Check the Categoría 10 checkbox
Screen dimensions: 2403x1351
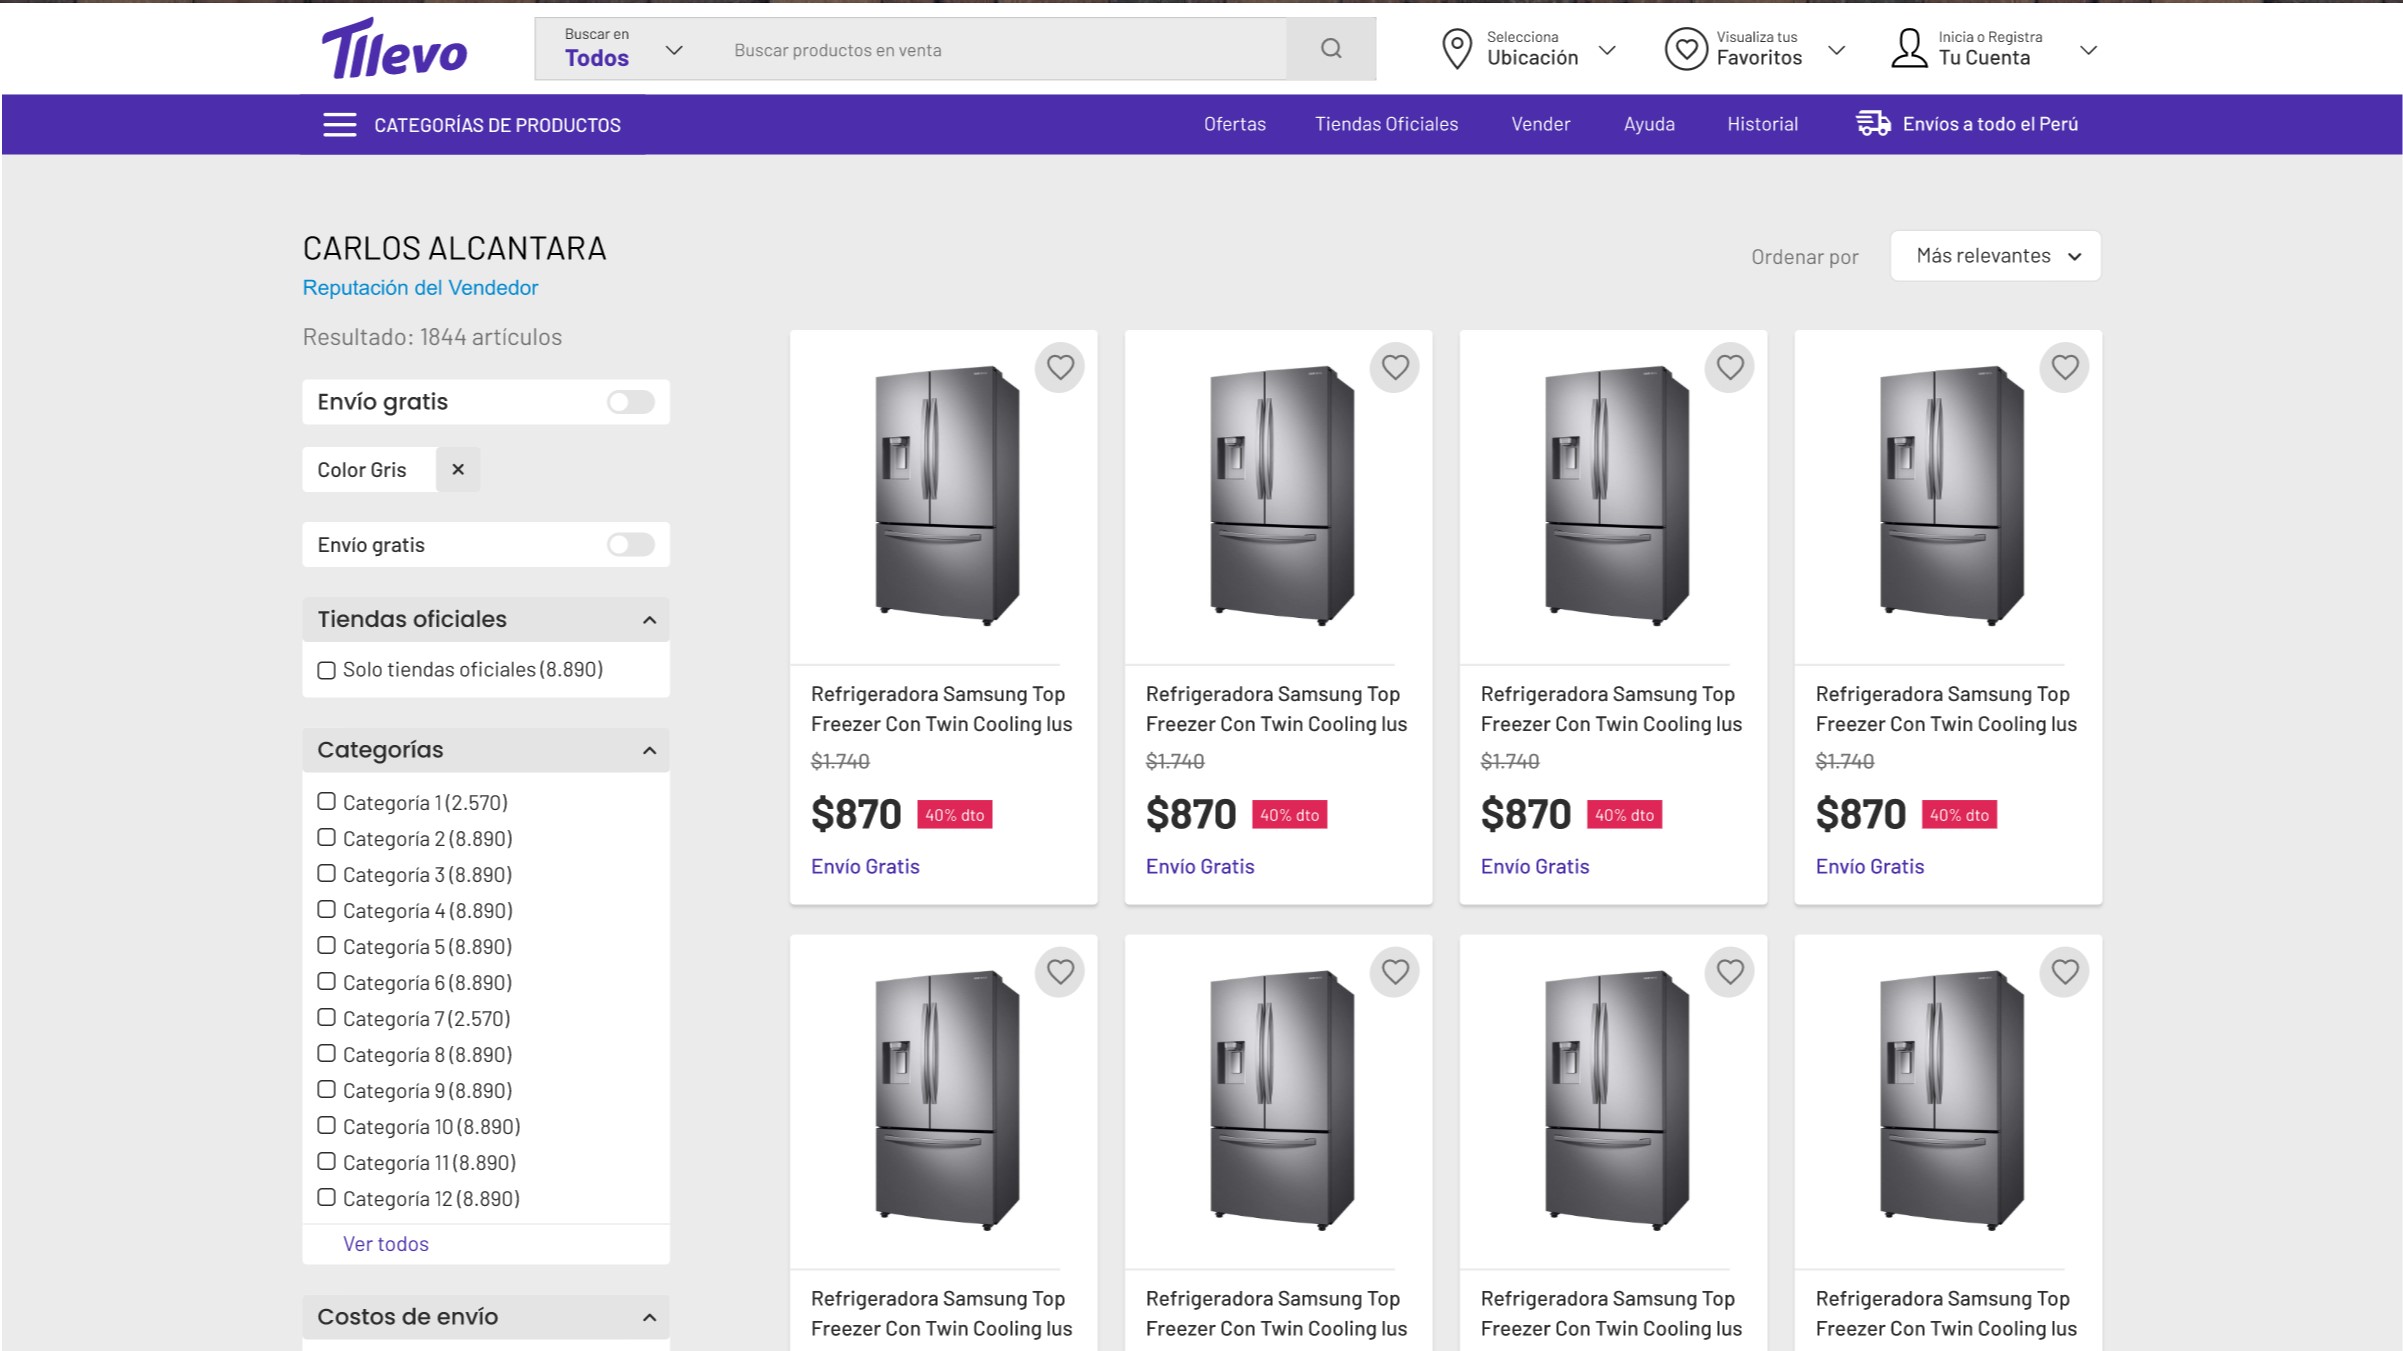(326, 1125)
